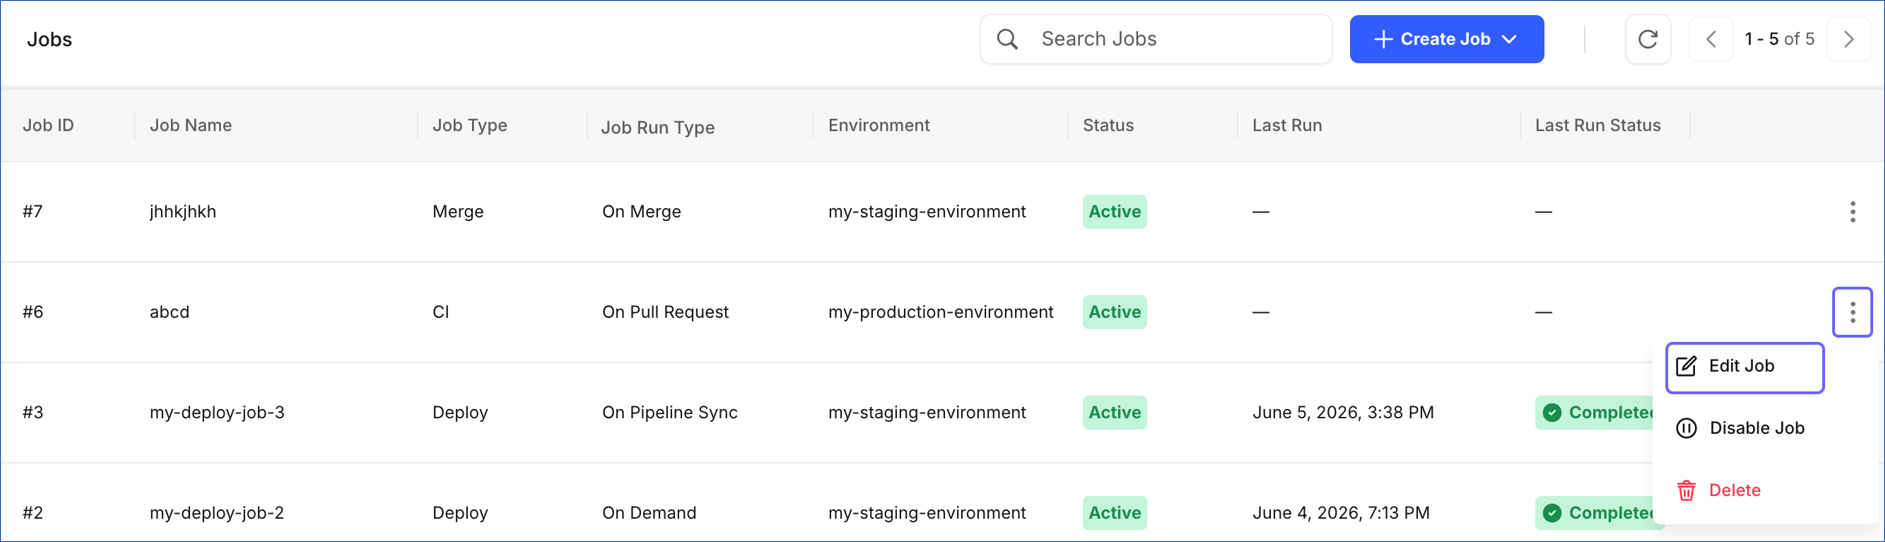1885x542 pixels.
Task: Click the Job Name column header
Action: (x=191, y=125)
